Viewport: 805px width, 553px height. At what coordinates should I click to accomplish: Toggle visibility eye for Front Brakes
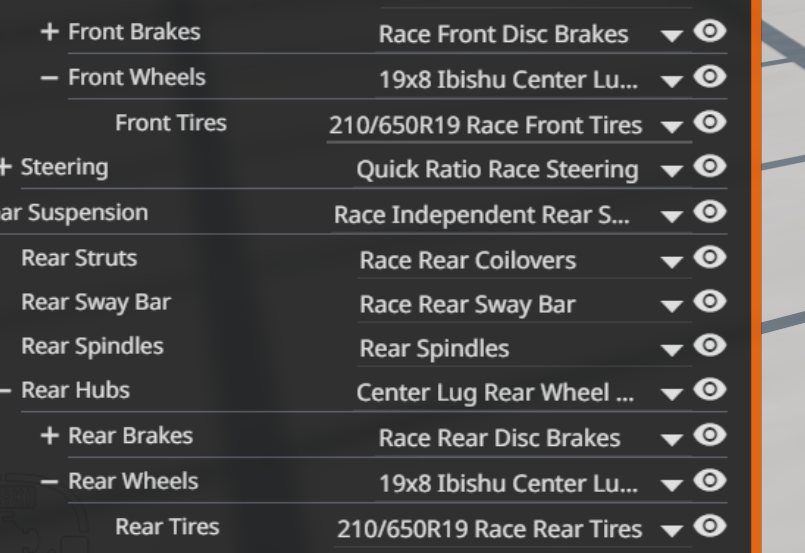[710, 31]
